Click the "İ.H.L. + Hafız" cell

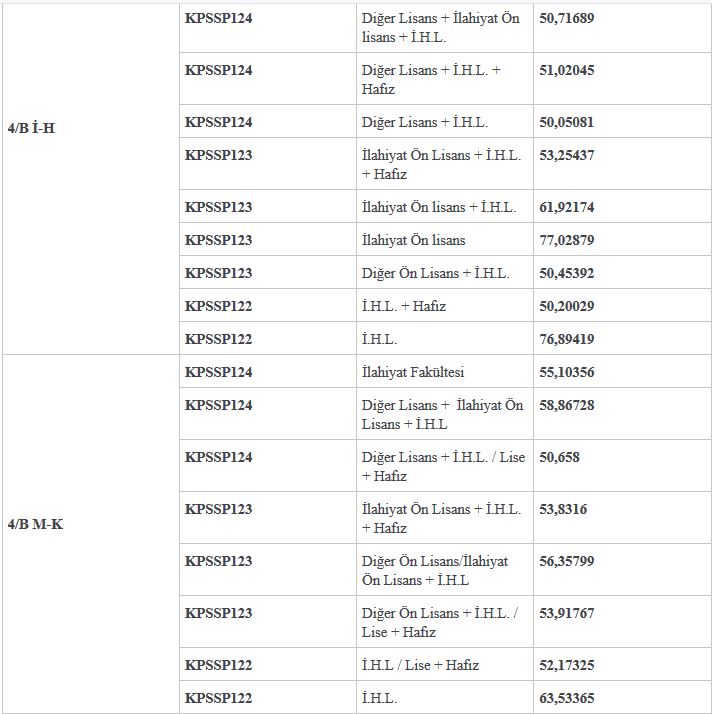(x=404, y=306)
